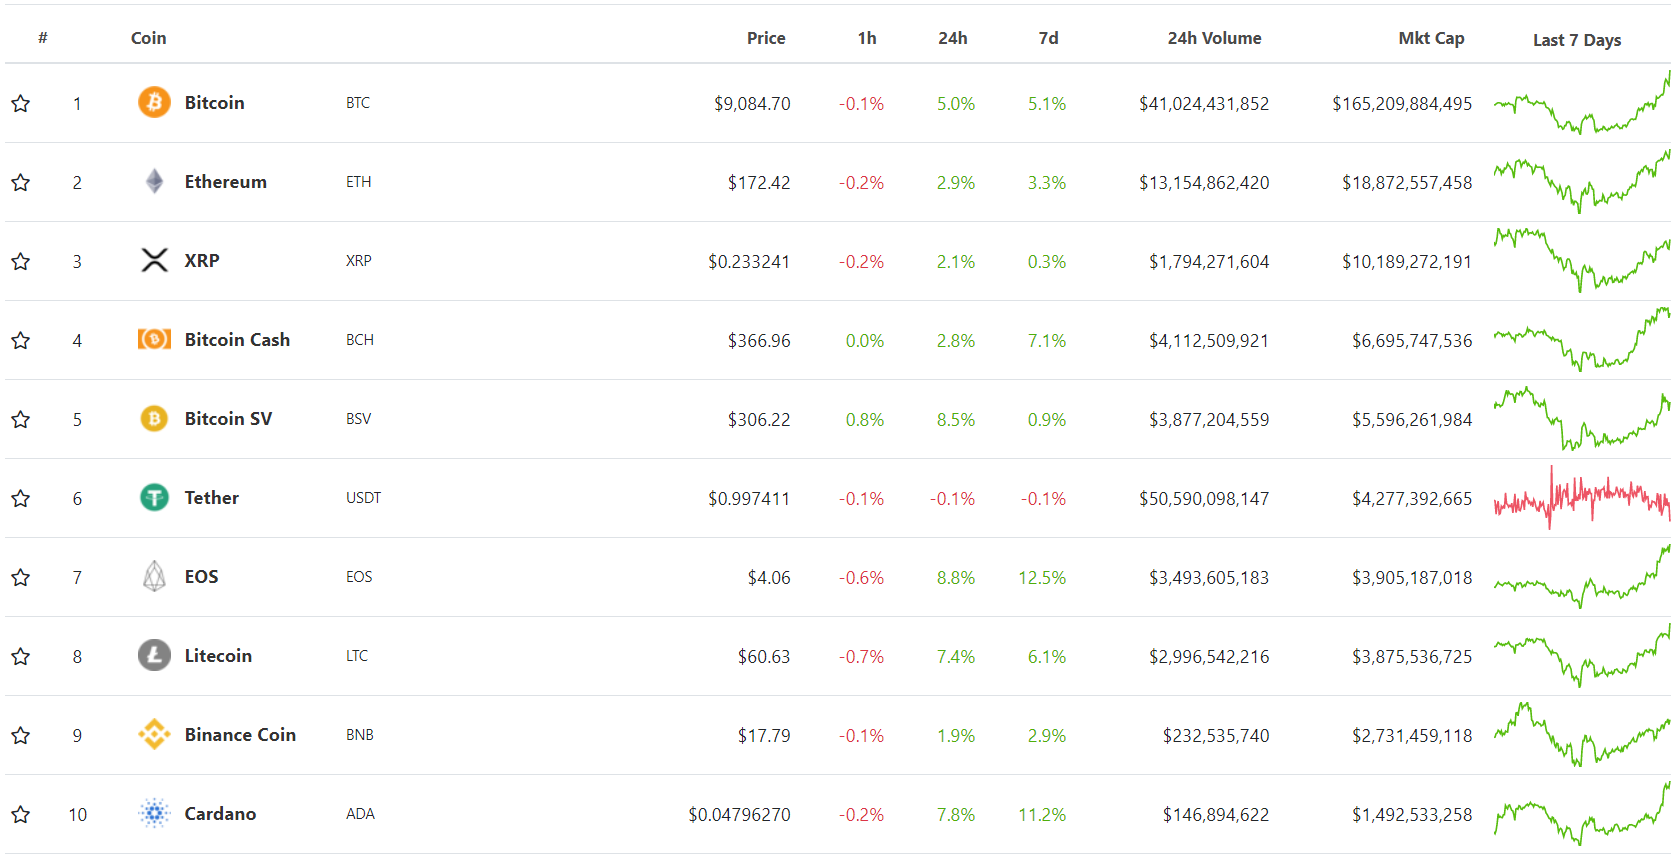1679x859 pixels.
Task: Click Bitcoin Cash 7d change 7.1%
Action: [1047, 340]
